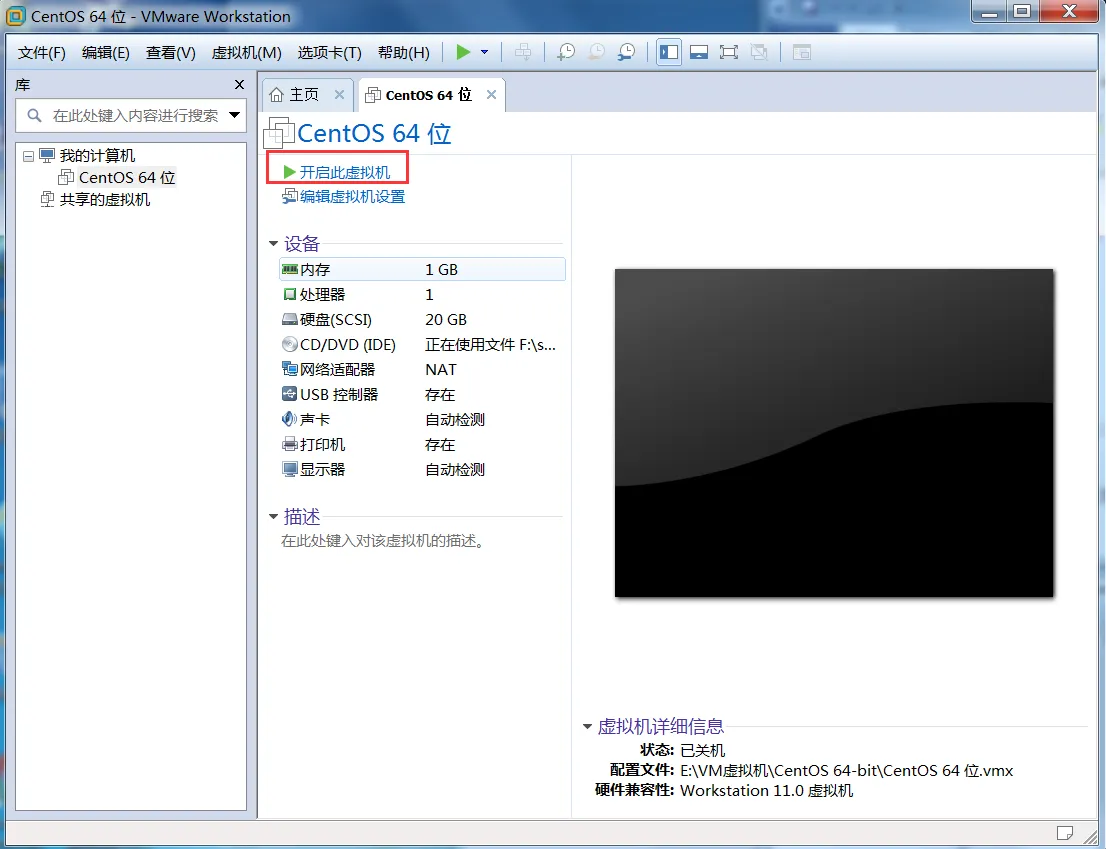Click the green power-on play toolbar button
1106x849 pixels.
(463, 52)
